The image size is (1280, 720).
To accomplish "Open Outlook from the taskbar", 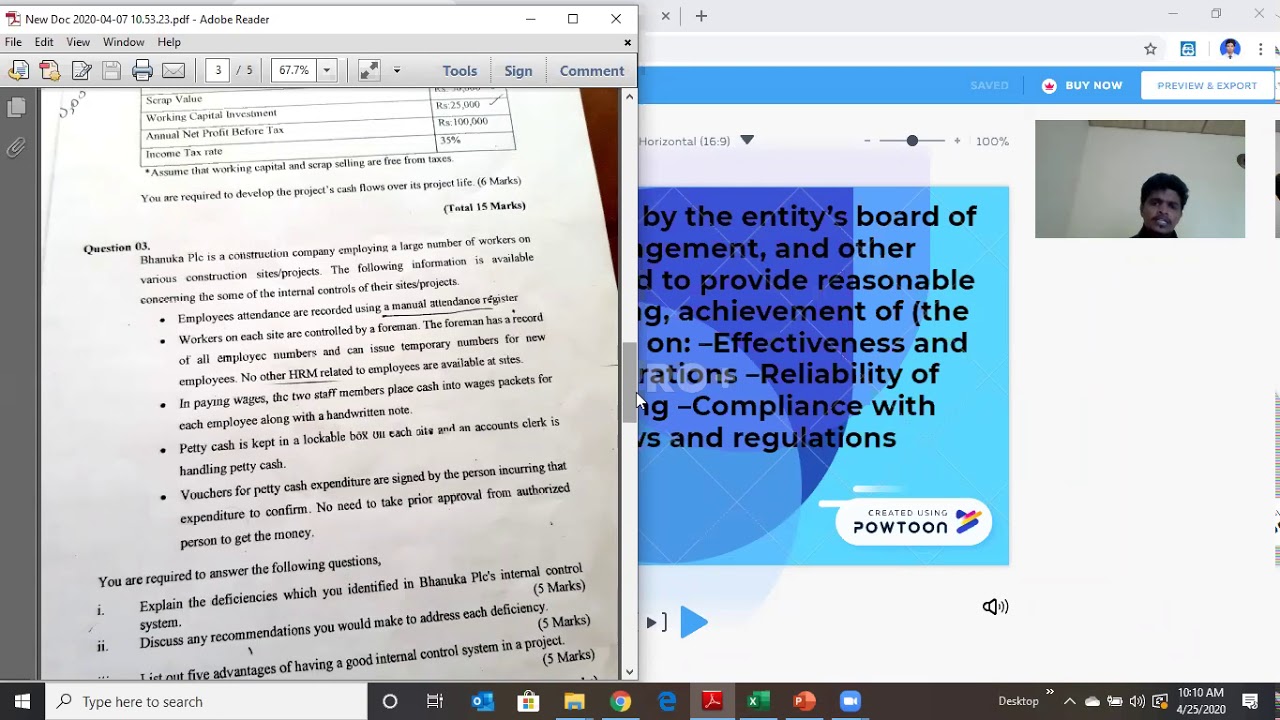I will click(482, 701).
